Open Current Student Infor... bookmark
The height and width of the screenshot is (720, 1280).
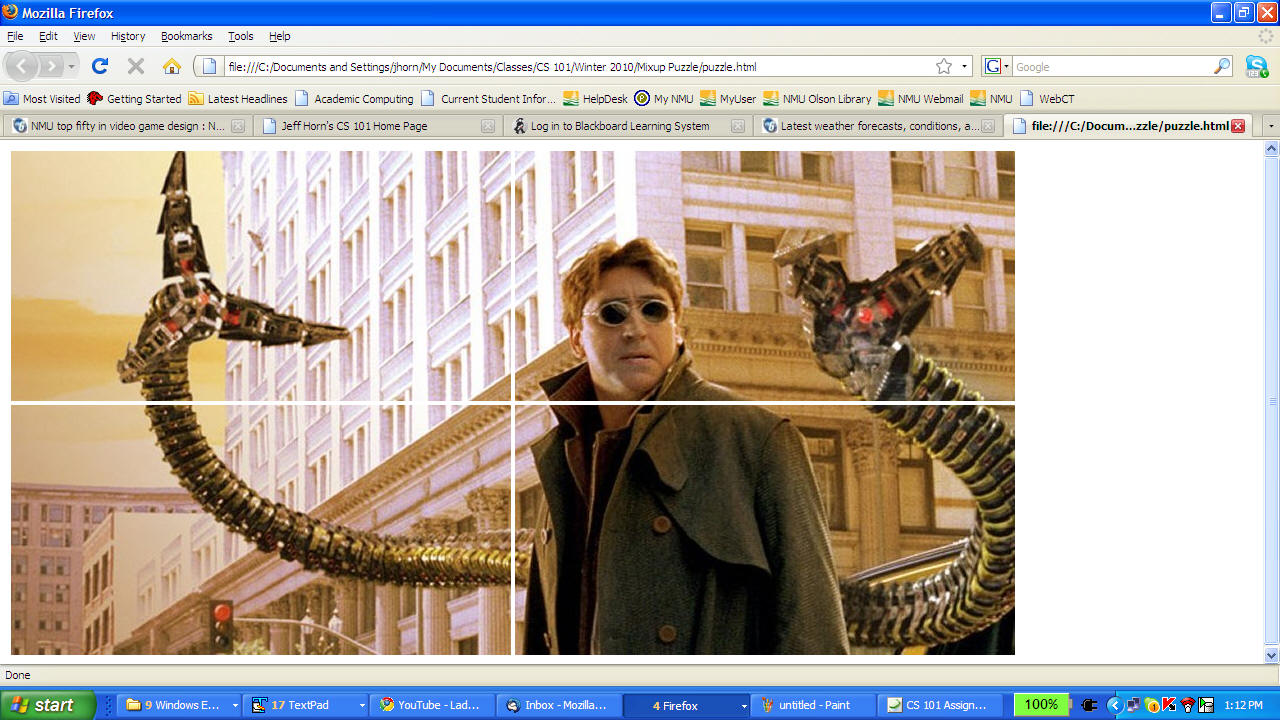coord(488,99)
